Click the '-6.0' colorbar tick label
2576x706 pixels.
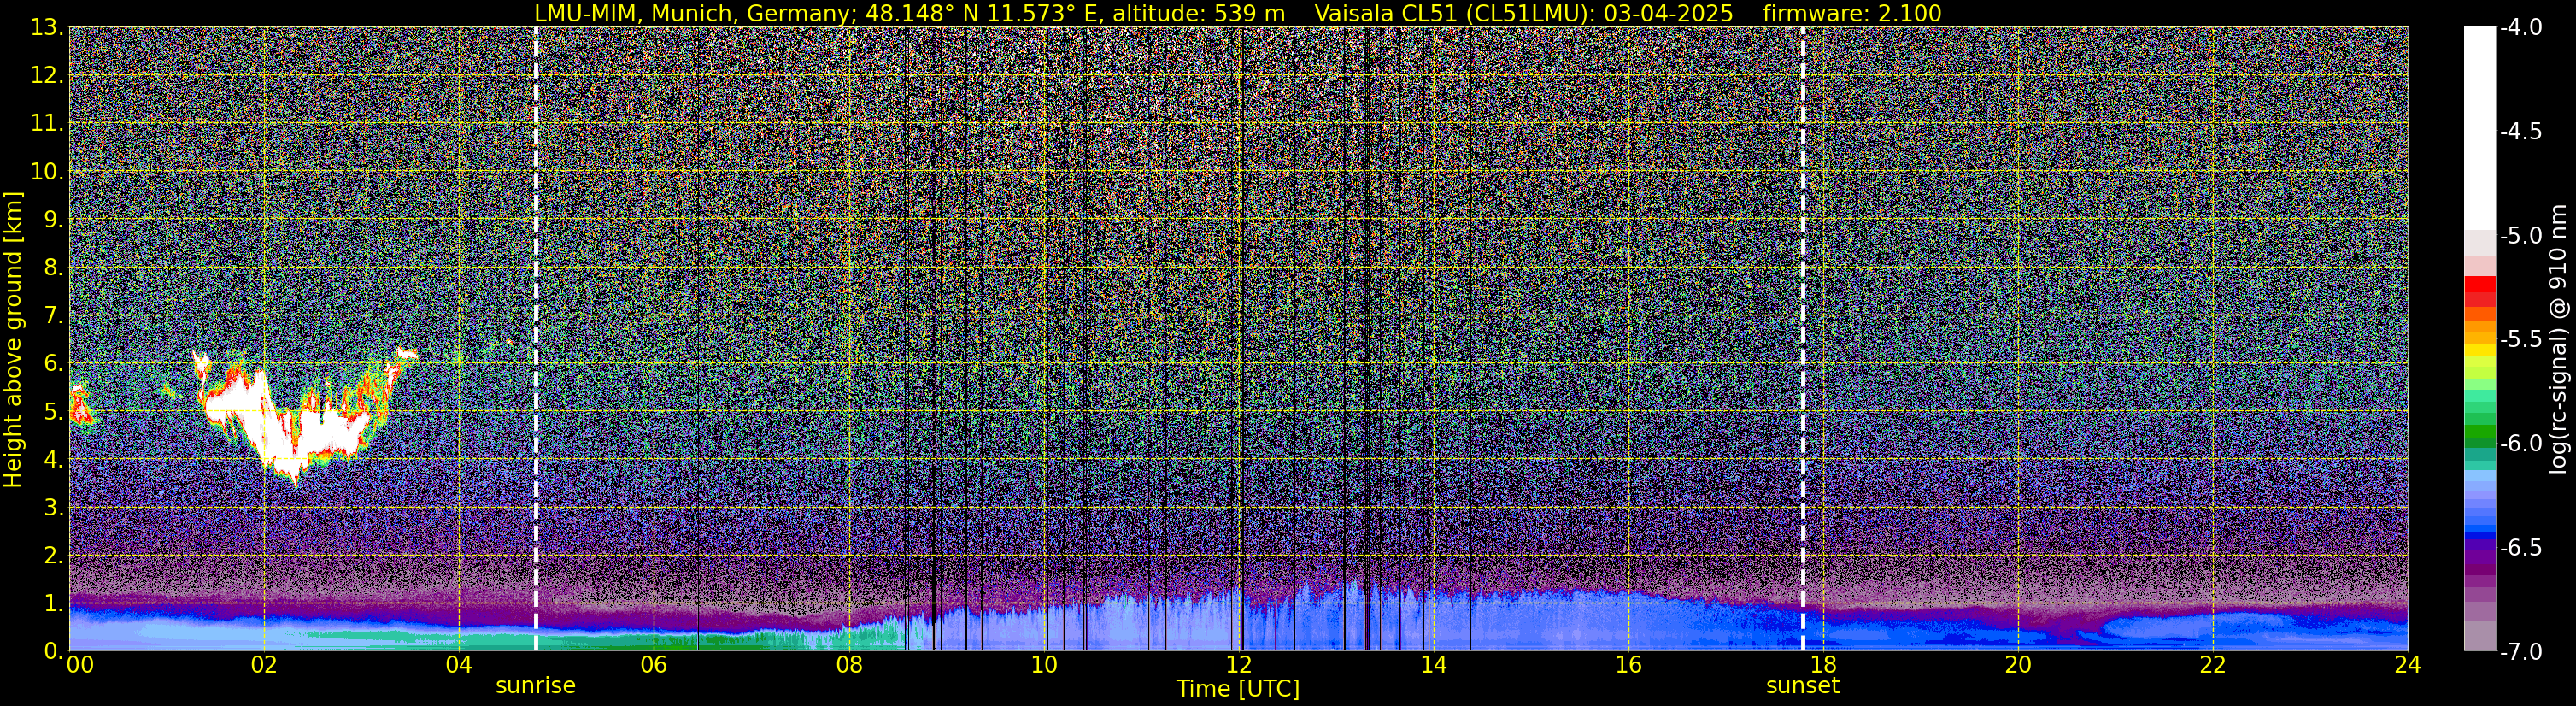tap(2521, 443)
